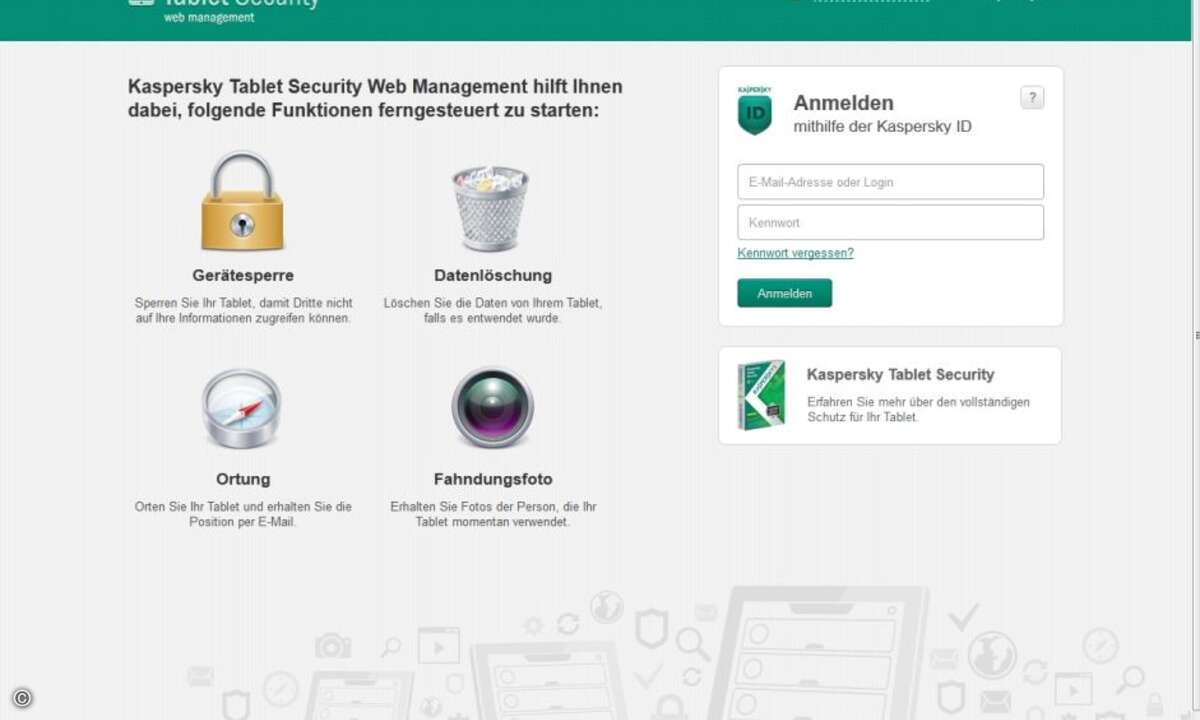The width and height of the screenshot is (1200, 720).
Task: Click the Tablet Security web management logo
Action: 224,10
